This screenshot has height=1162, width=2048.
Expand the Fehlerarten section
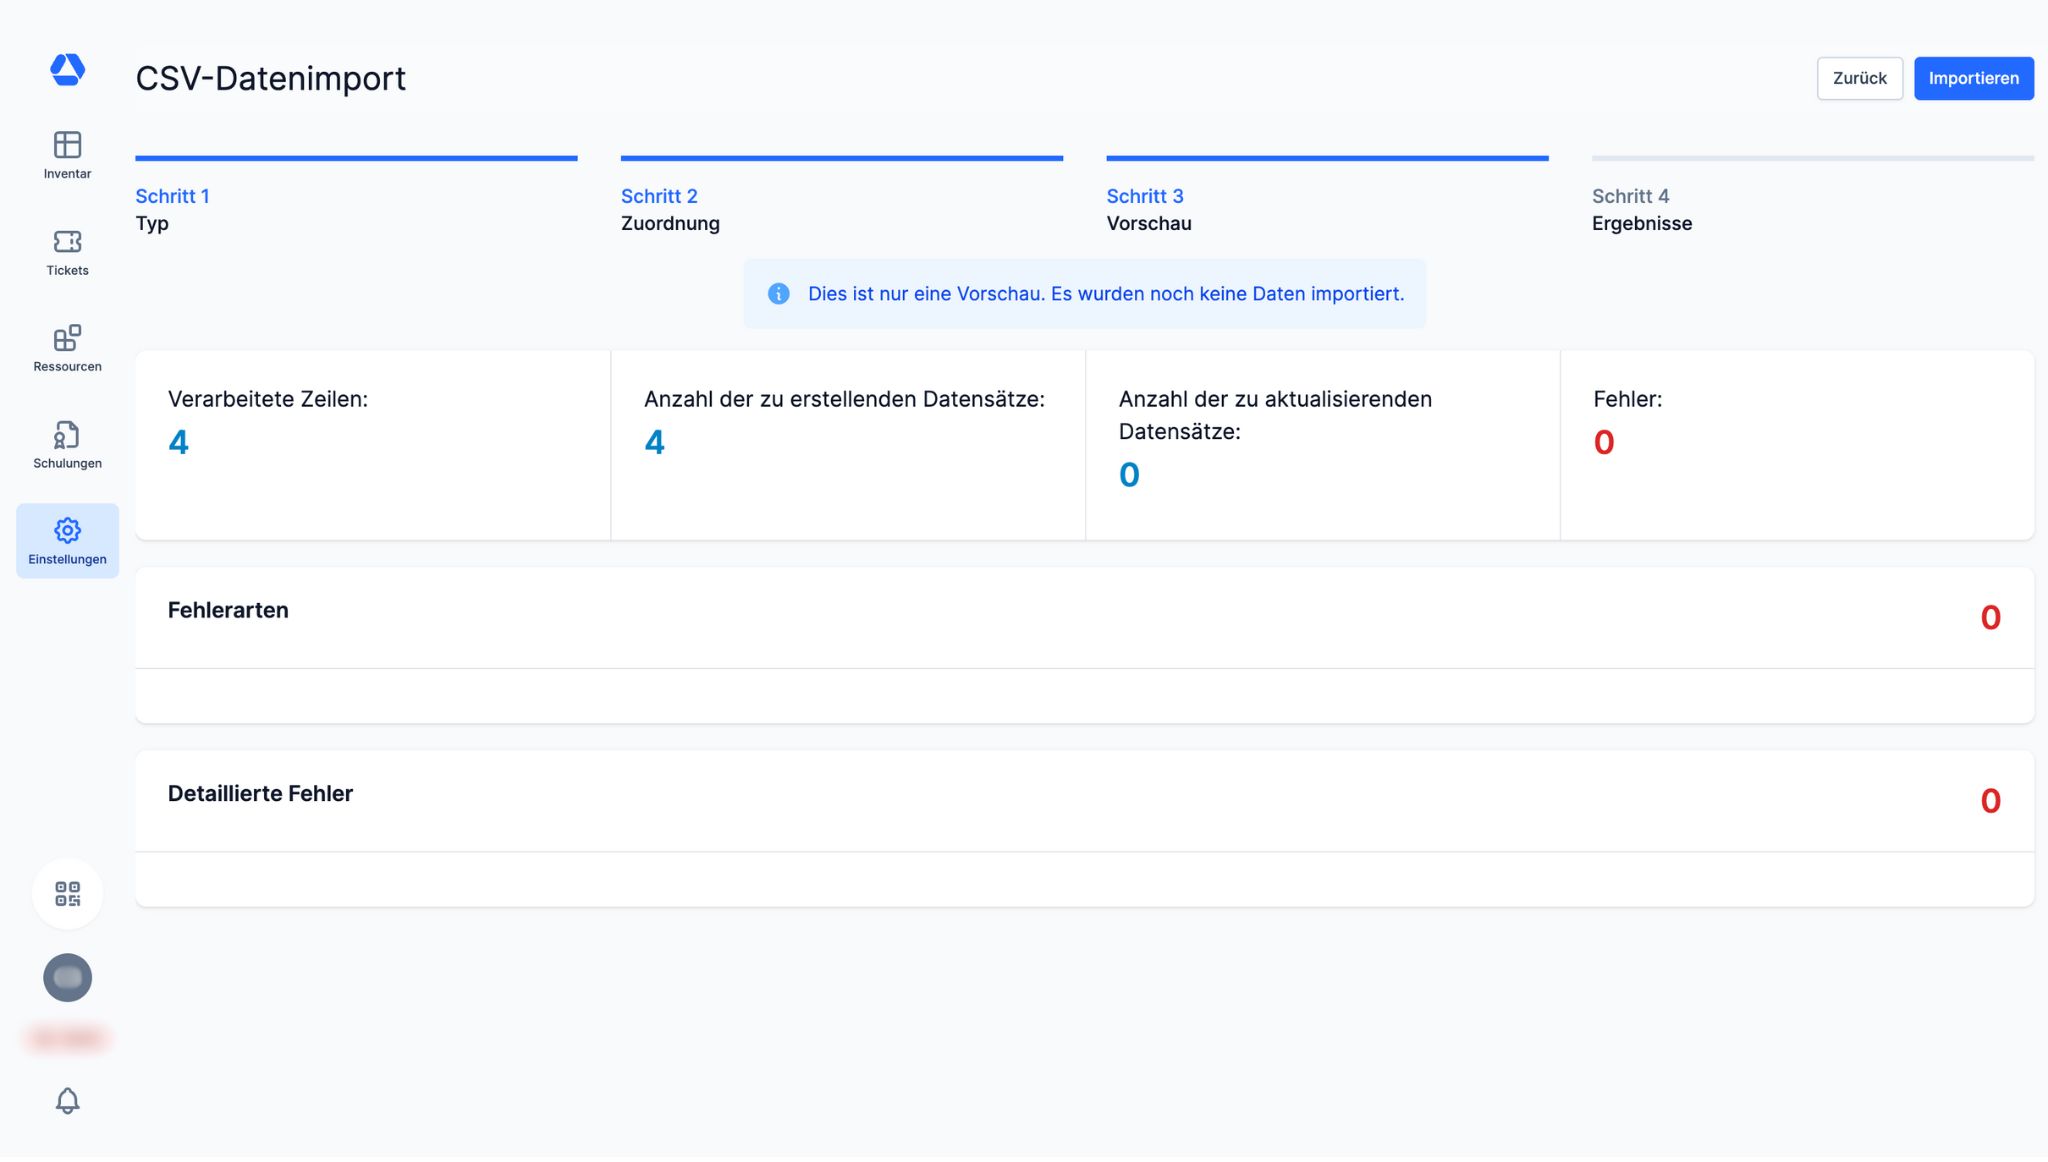pos(228,611)
